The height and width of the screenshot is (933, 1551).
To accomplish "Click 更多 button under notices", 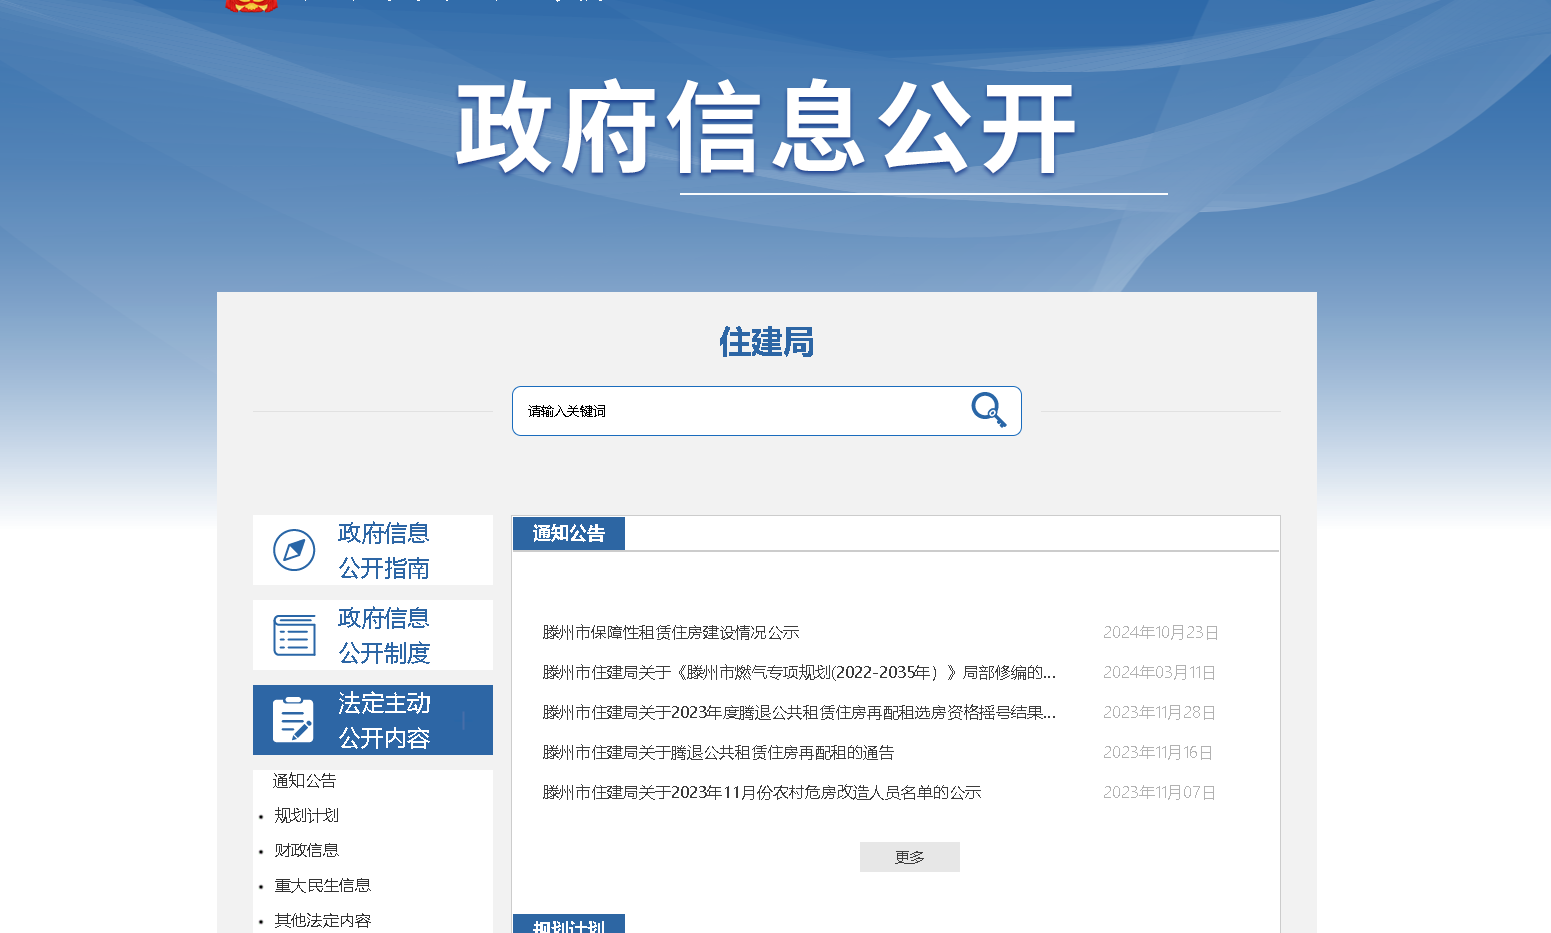I will (909, 857).
